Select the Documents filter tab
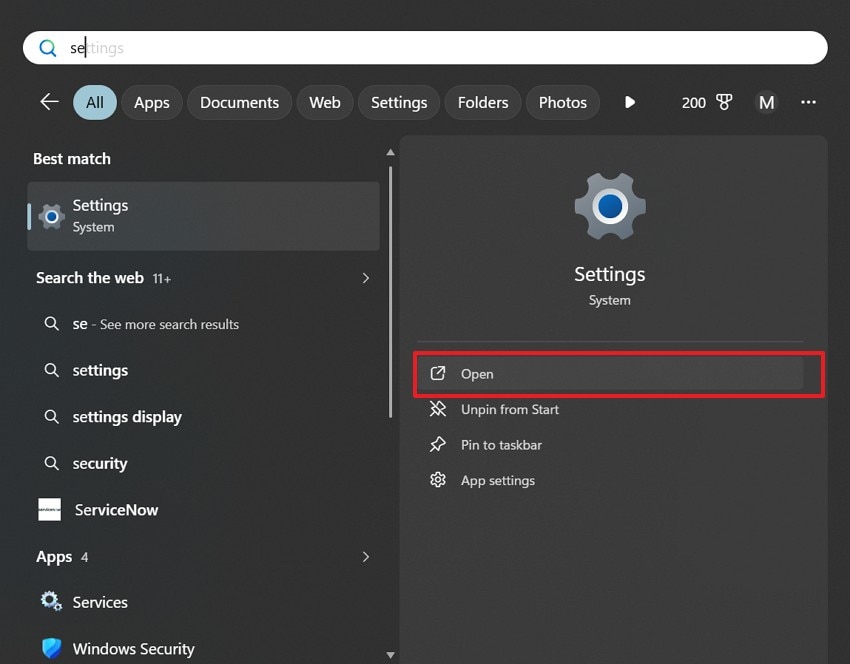The image size is (850, 664). (239, 102)
